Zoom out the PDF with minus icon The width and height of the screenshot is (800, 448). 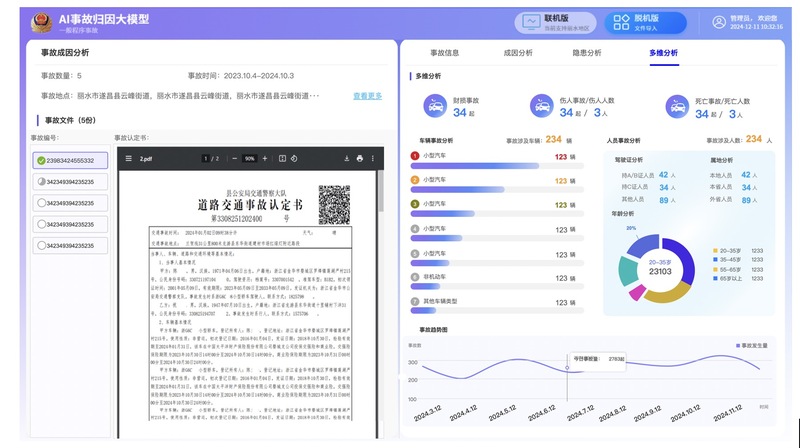(x=235, y=159)
